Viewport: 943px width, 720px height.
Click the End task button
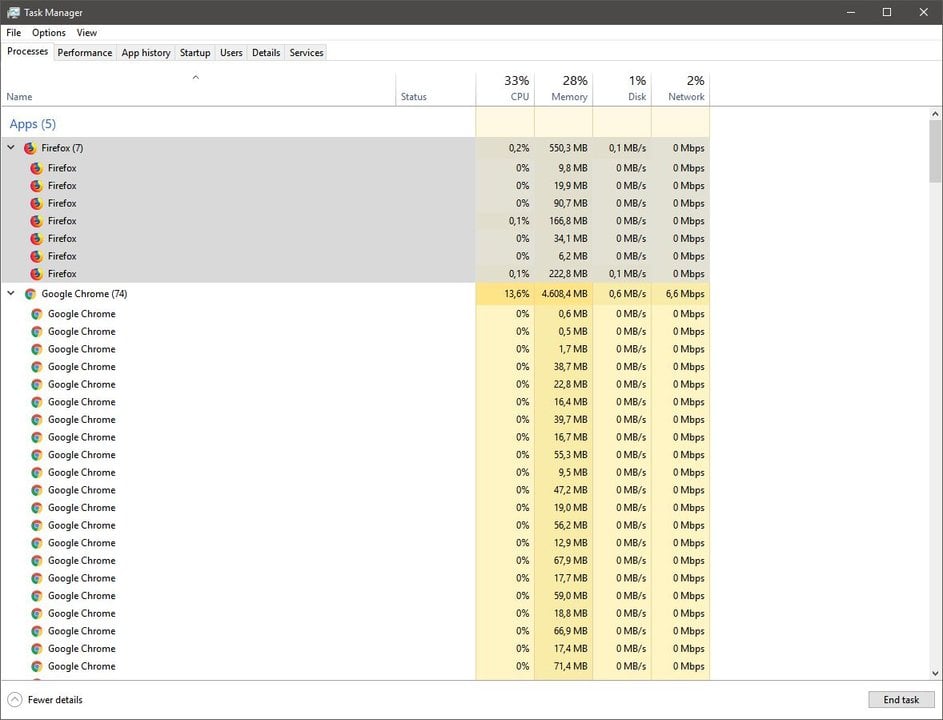pos(901,700)
